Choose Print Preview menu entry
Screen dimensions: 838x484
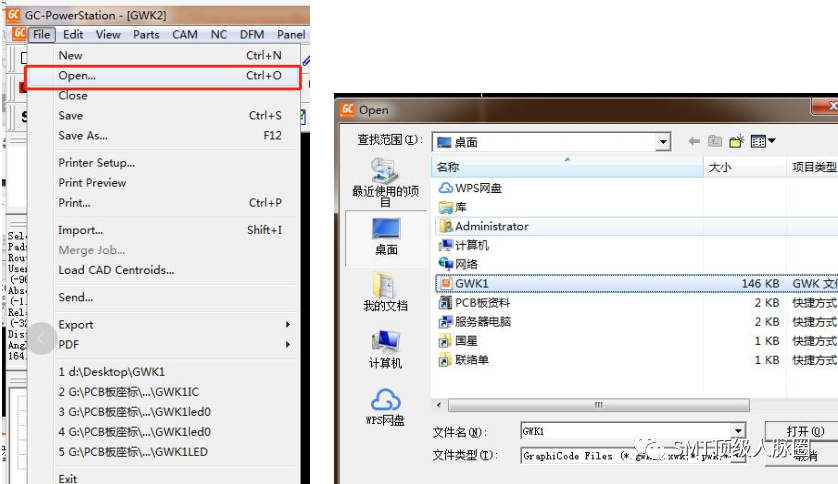point(163,183)
